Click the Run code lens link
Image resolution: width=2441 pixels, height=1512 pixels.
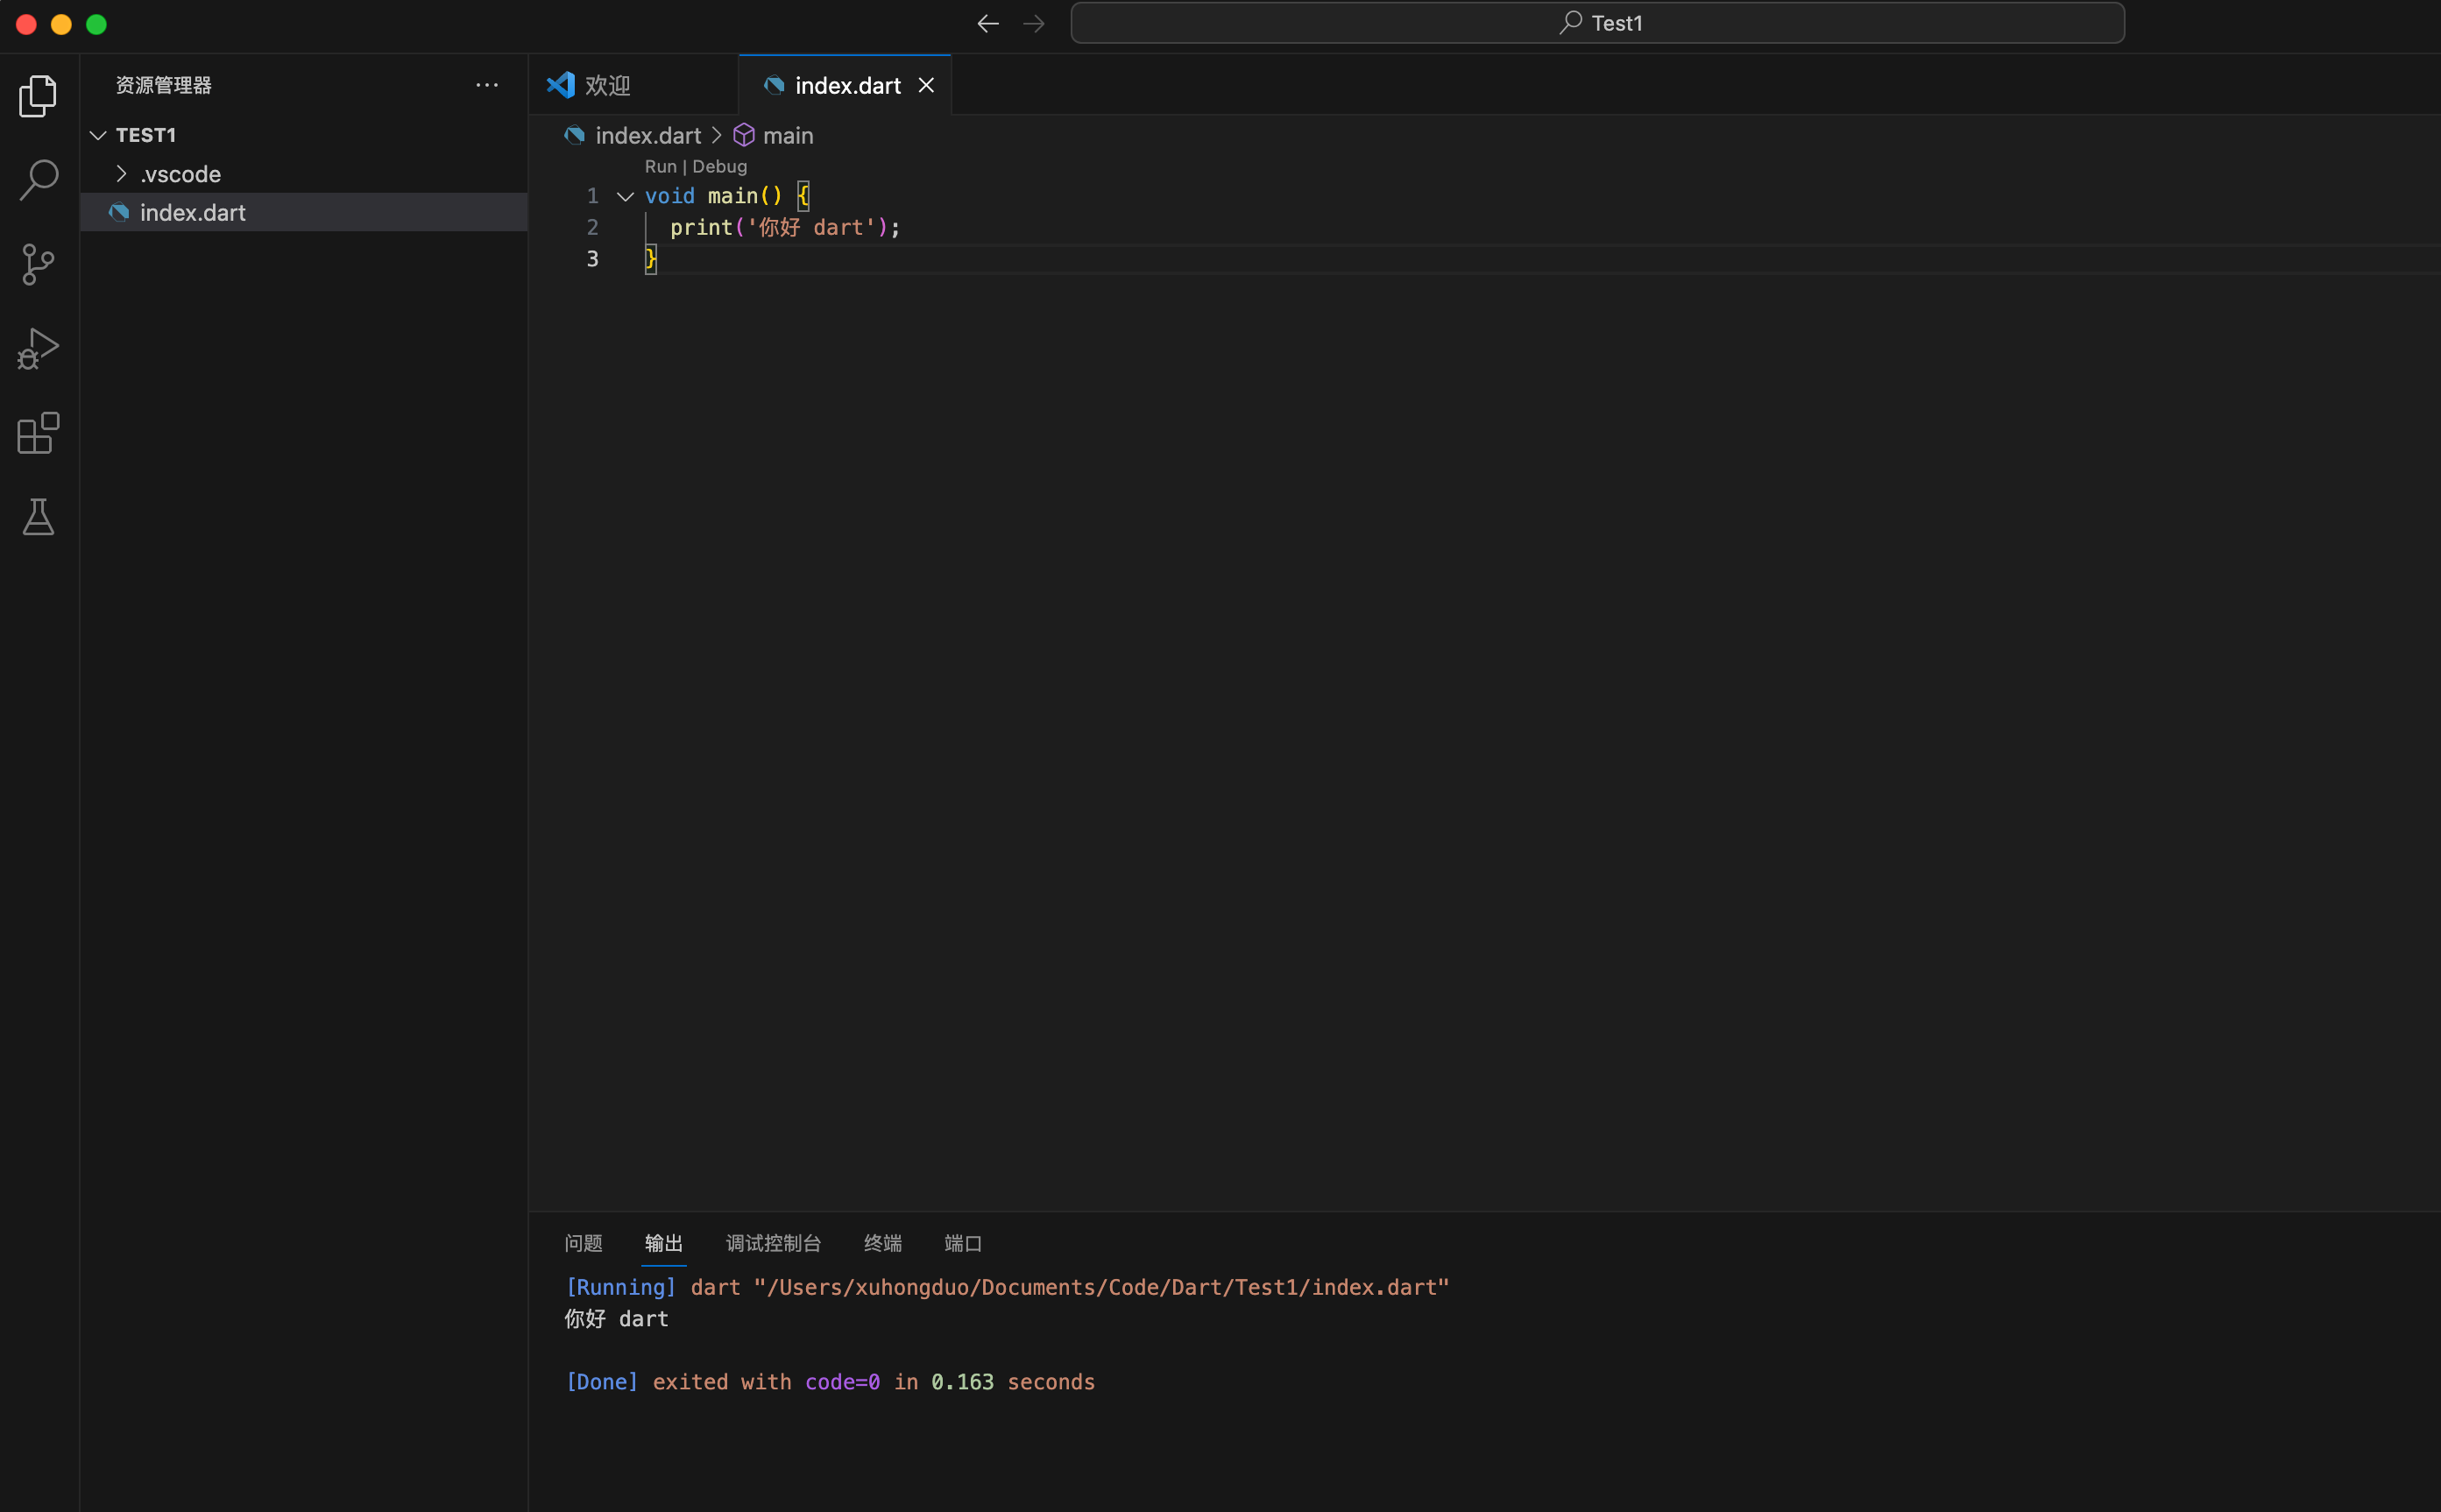(660, 166)
